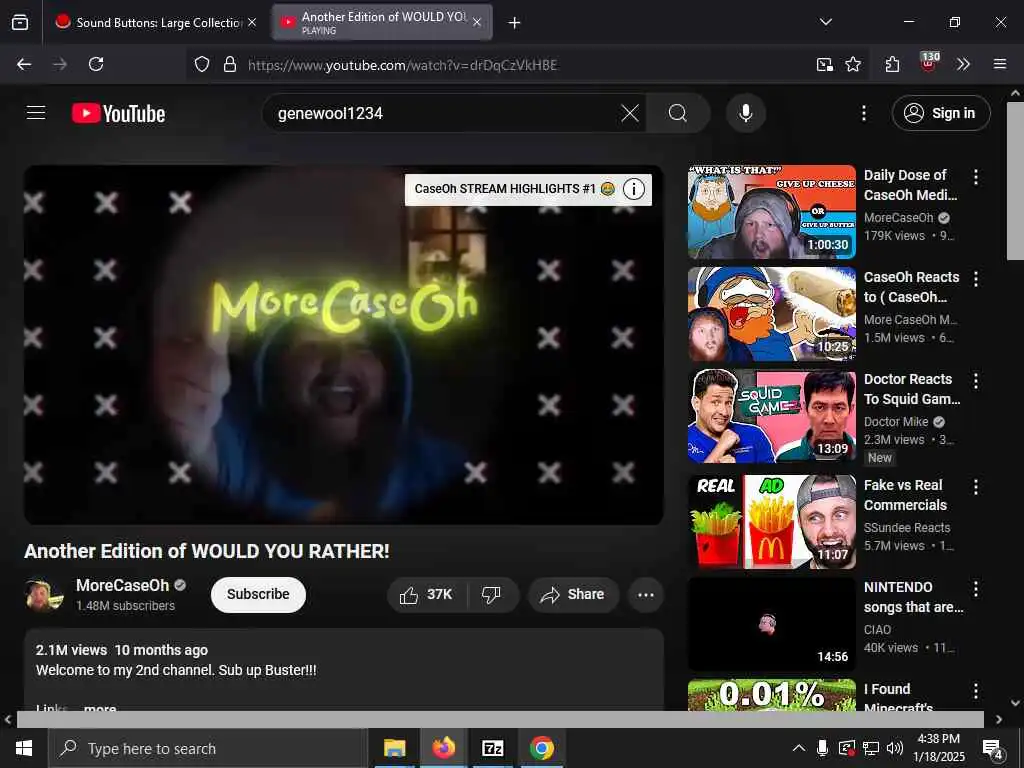This screenshot has height=768, width=1024.
Task: Expand the description with more
Action: pos(100,709)
